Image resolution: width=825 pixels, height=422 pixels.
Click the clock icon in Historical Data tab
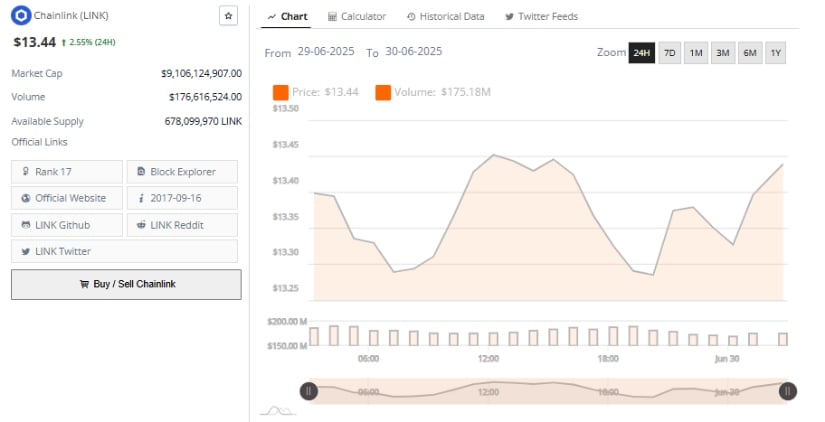pyautogui.click(x=411, y=17)
